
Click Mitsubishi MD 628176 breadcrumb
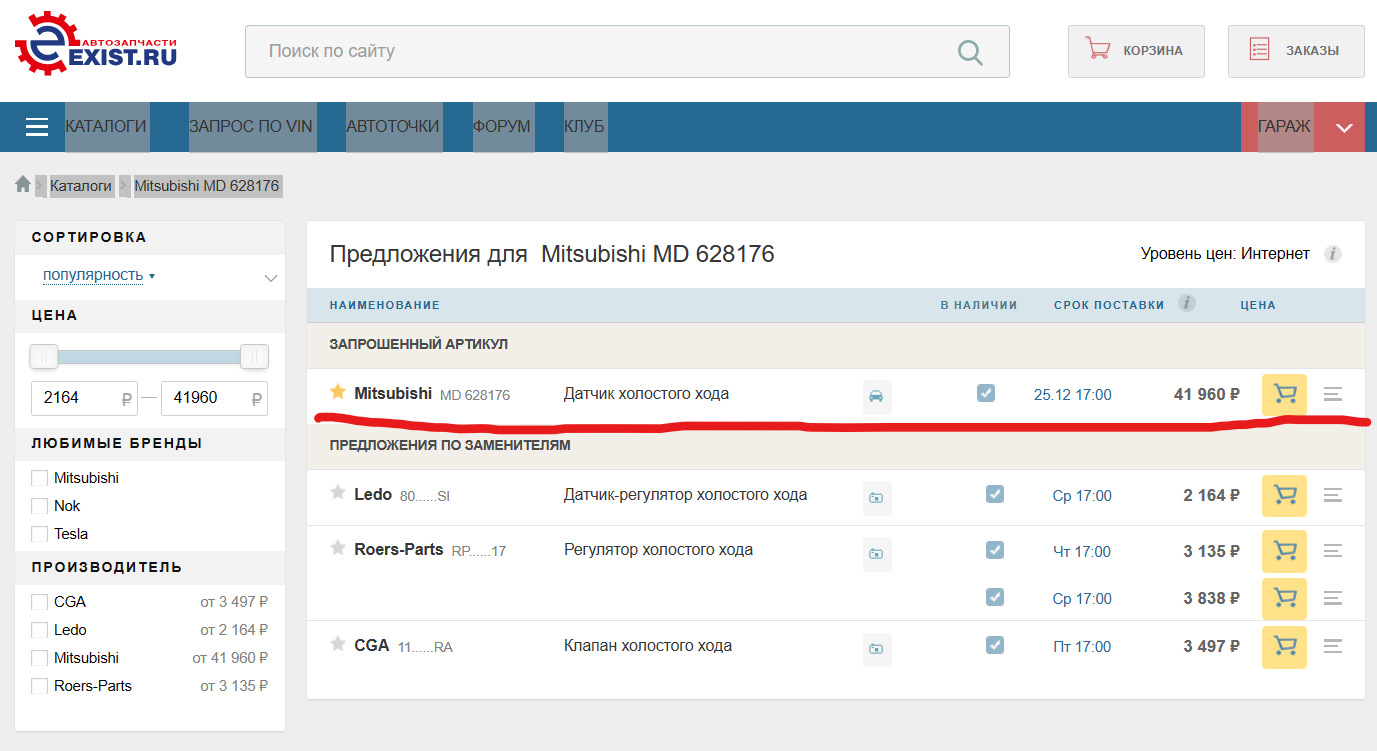207,186
